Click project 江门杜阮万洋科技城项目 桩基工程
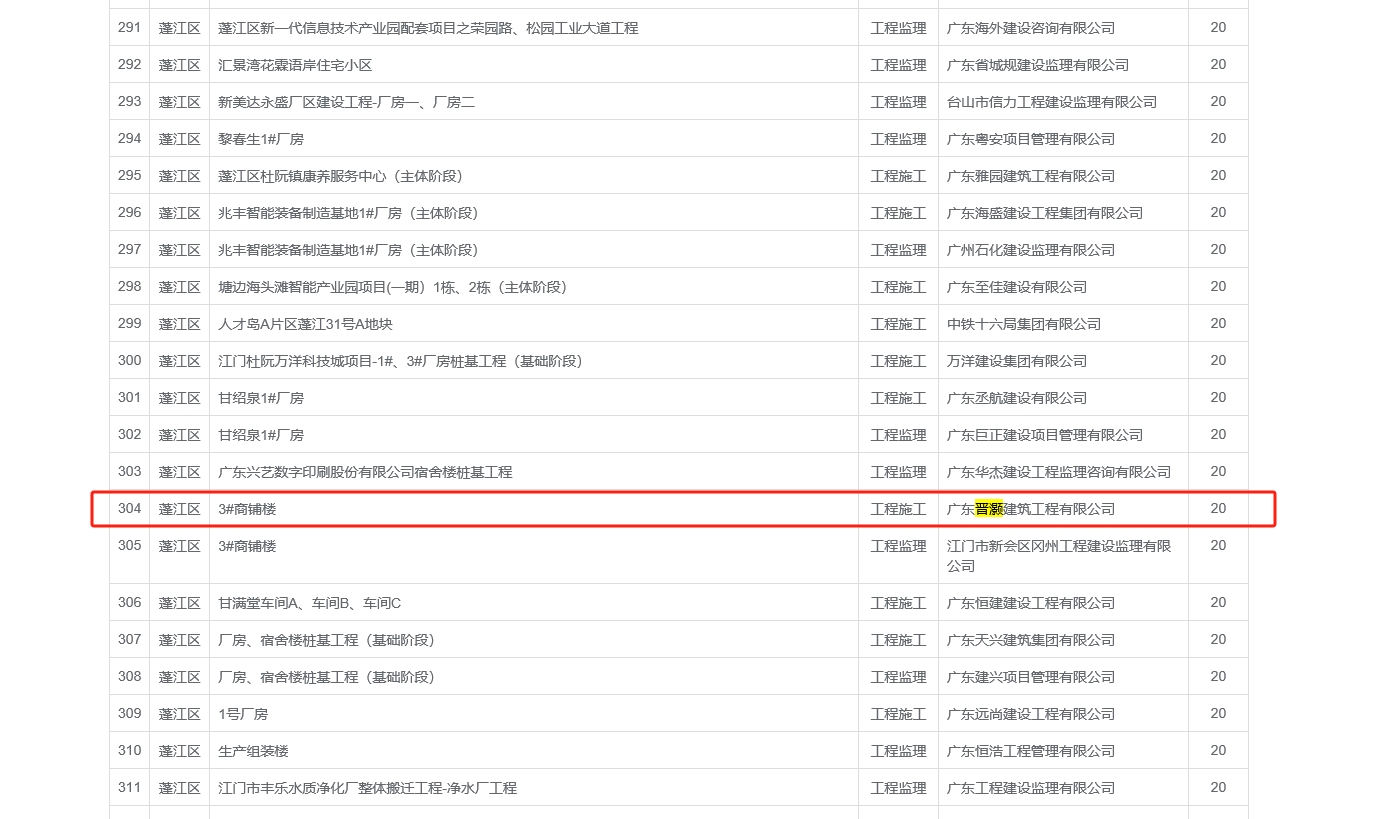The width and height of the screenshot is (1374, 819). point(400,361)
